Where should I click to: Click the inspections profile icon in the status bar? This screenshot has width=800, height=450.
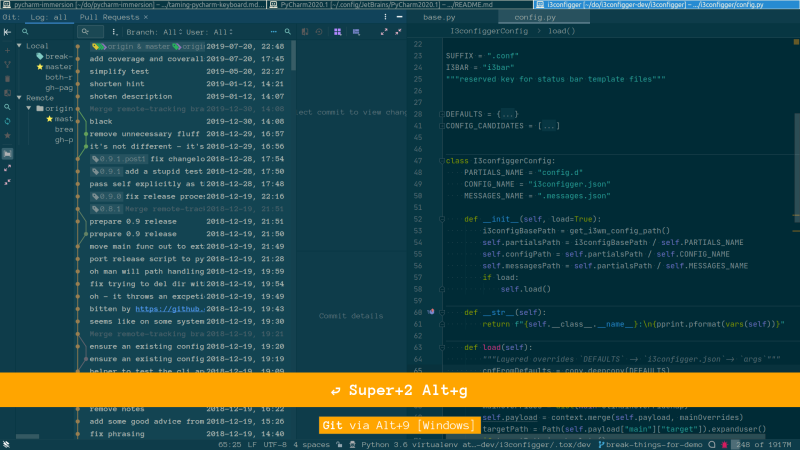(352, 445)
